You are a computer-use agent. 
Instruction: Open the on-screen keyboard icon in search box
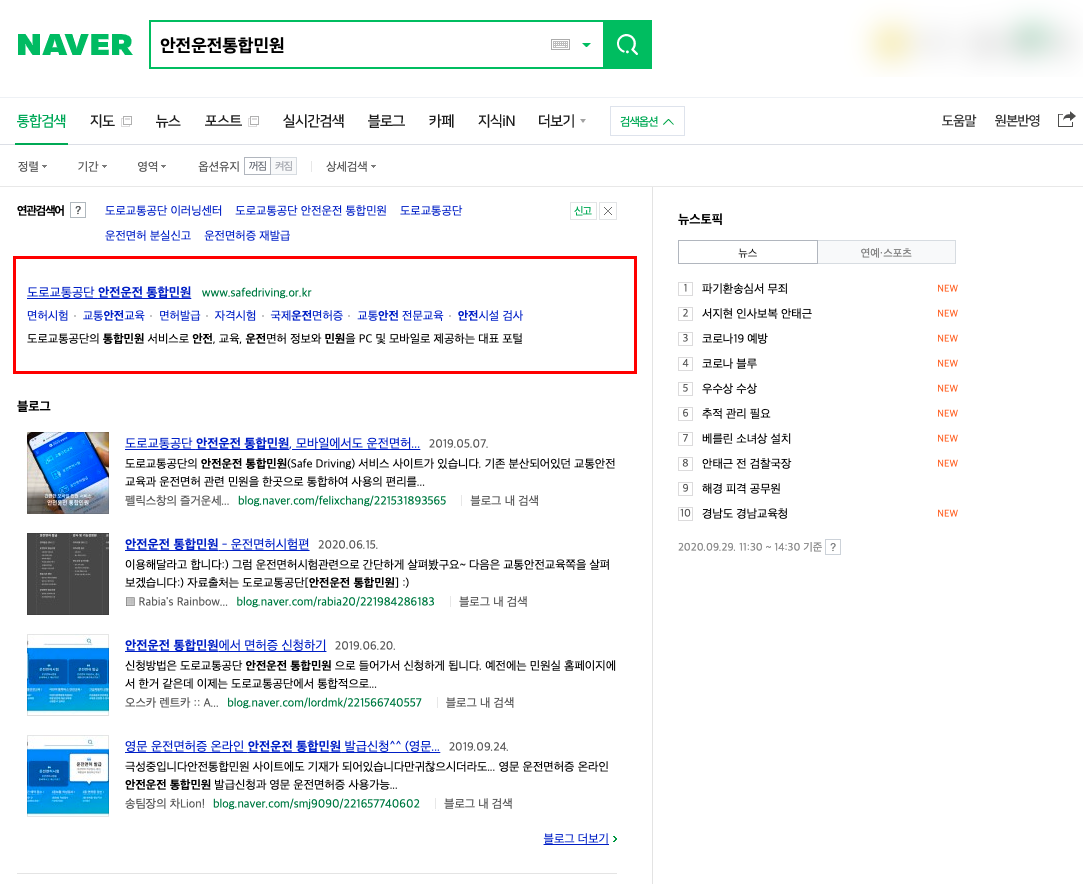tap(560, 45)
